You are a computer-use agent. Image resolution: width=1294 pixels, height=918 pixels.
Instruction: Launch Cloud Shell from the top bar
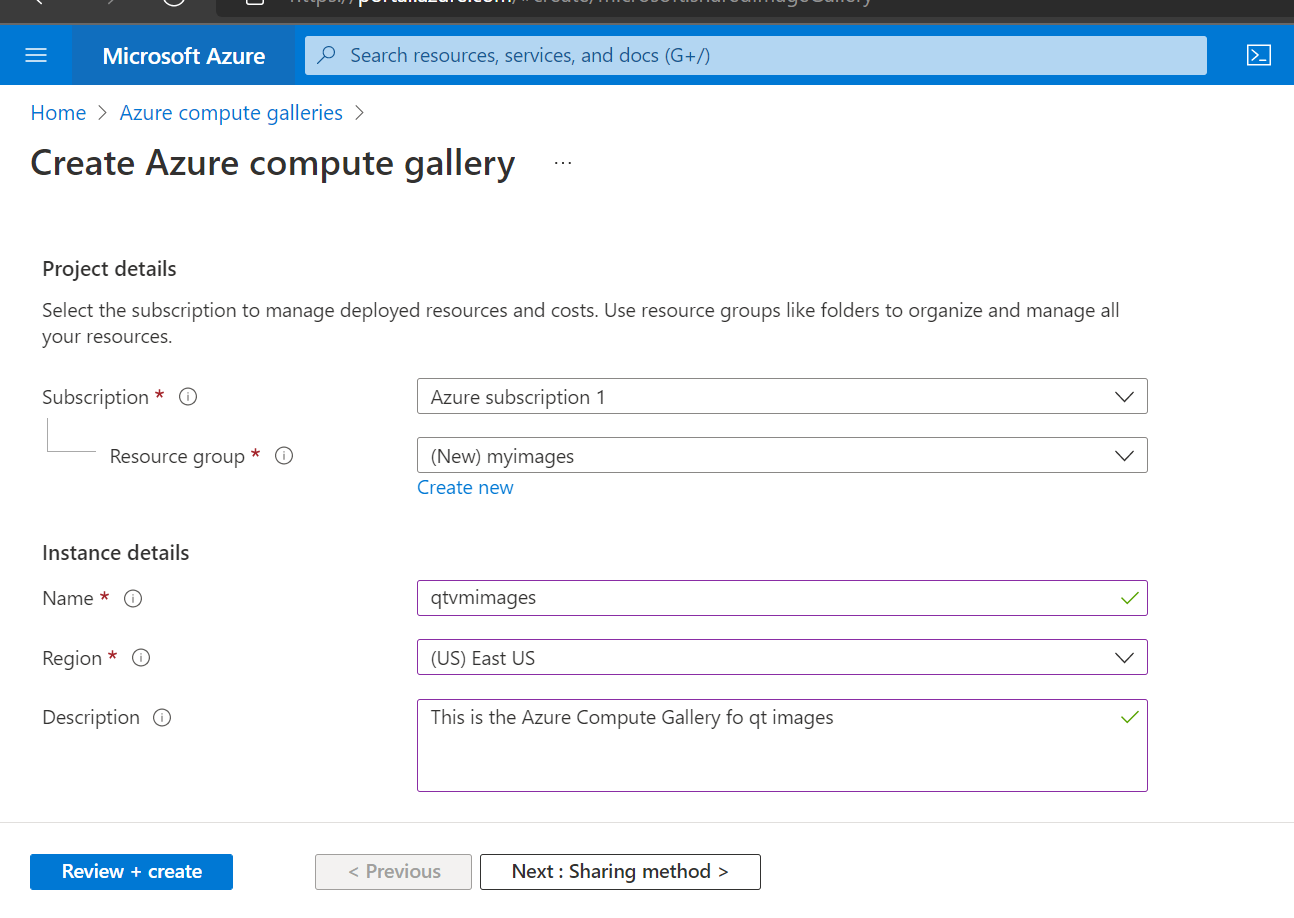1259,55
